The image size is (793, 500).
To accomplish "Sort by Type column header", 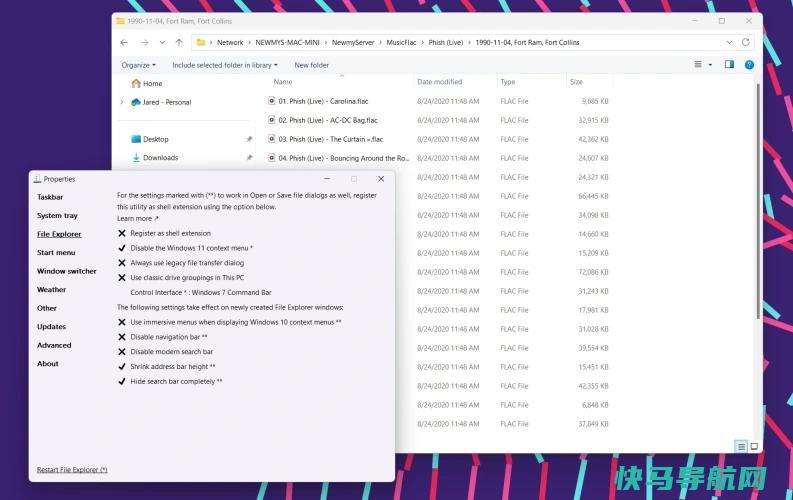I will tap(508, 82).
